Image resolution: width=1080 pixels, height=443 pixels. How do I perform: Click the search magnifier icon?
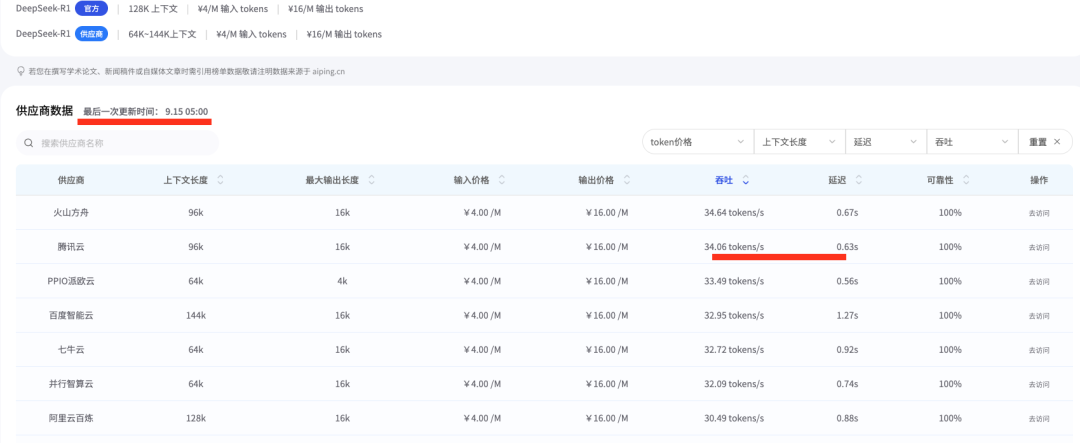tap(29, 143)
